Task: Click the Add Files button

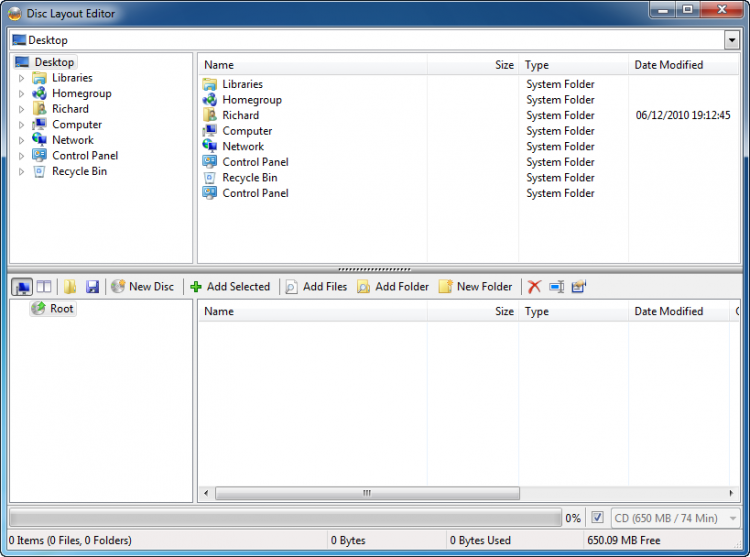Action: [x=316, y=287]
